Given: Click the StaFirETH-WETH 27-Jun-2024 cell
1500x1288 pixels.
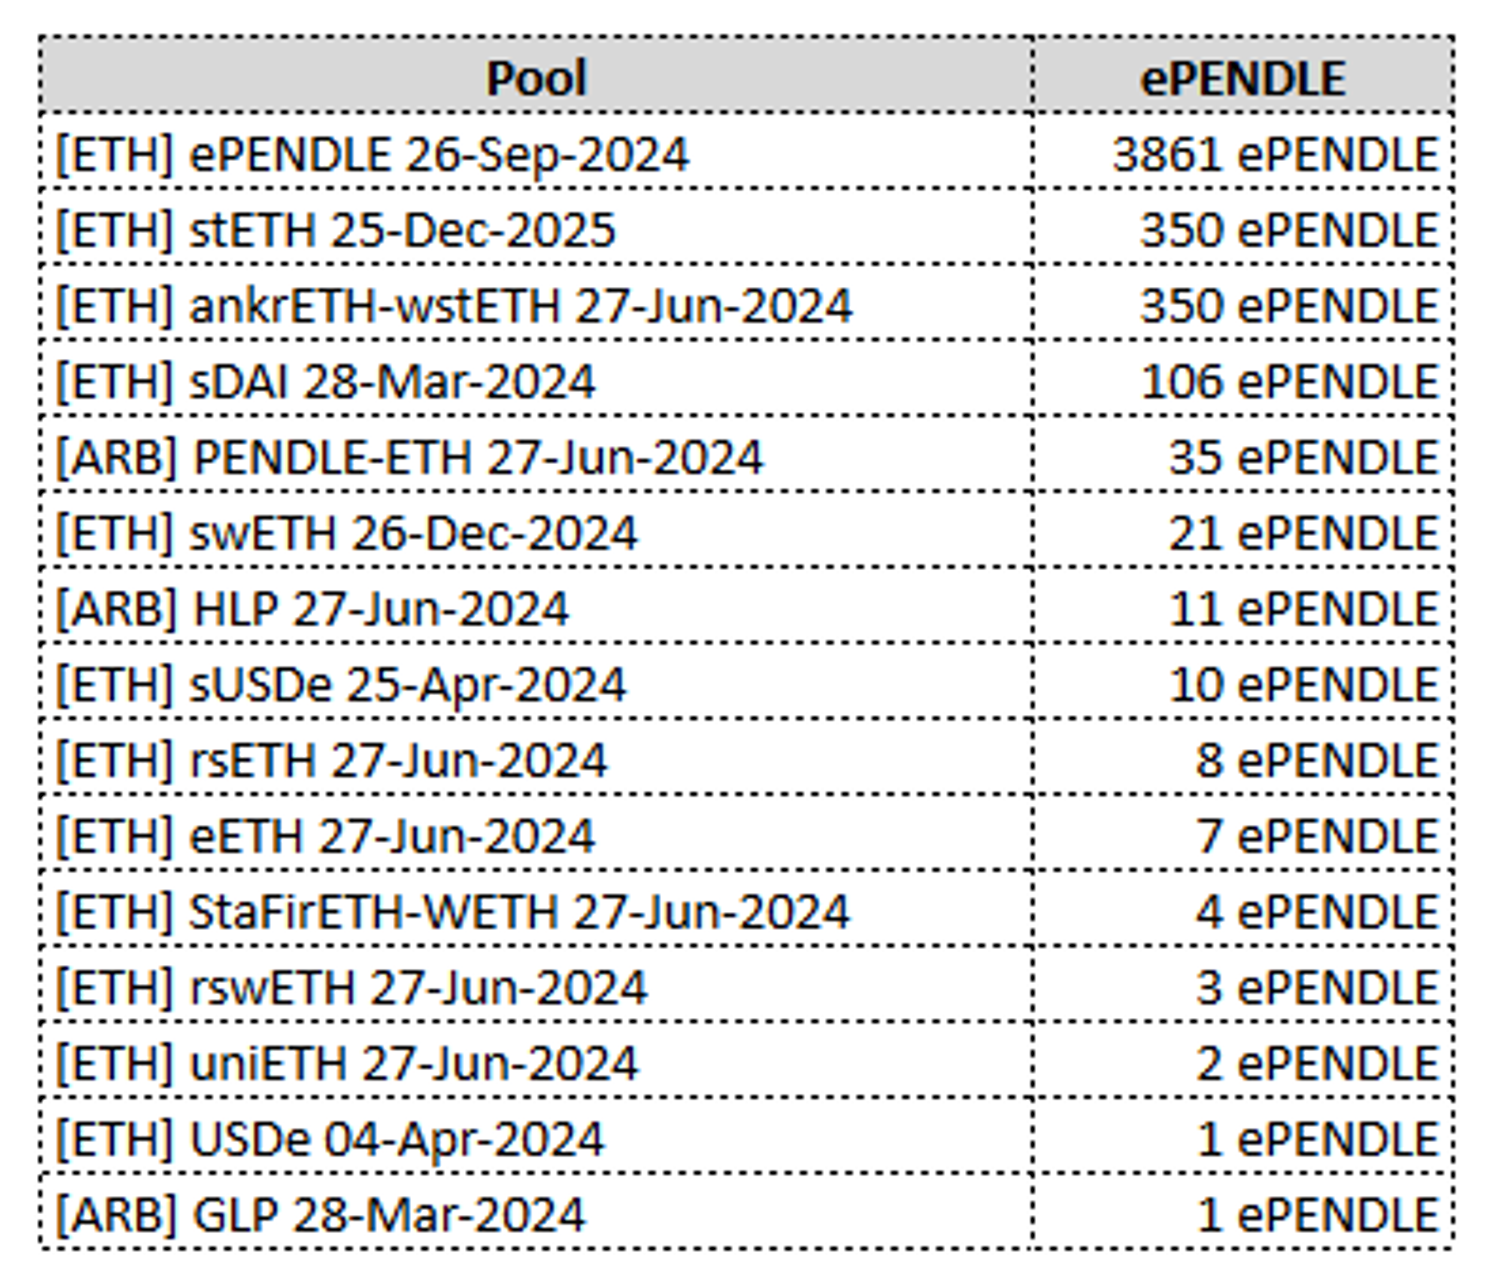Looking at the screenshot, I should tap(453, 912).
